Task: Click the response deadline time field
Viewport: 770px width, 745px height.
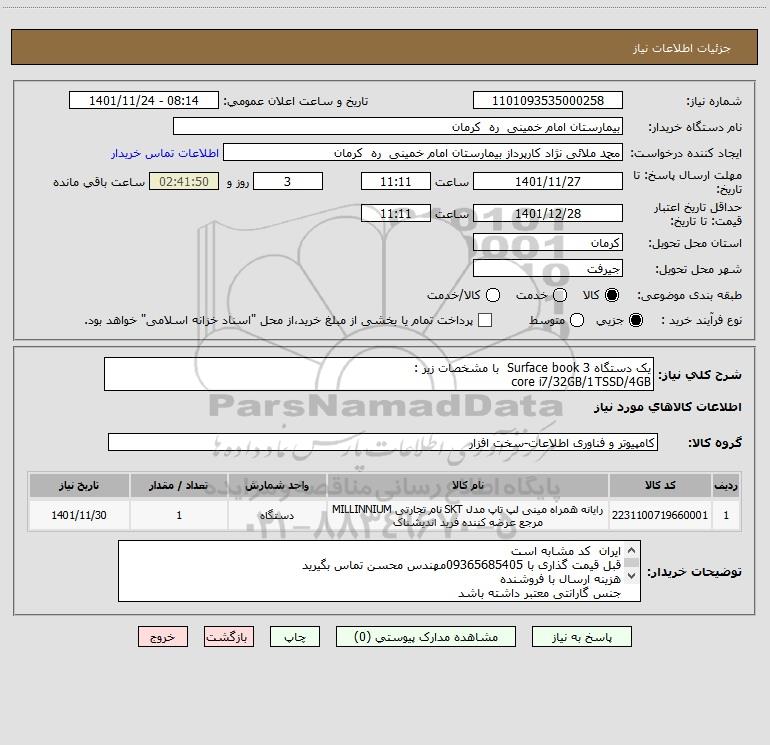Action: [x=396, y=181]
